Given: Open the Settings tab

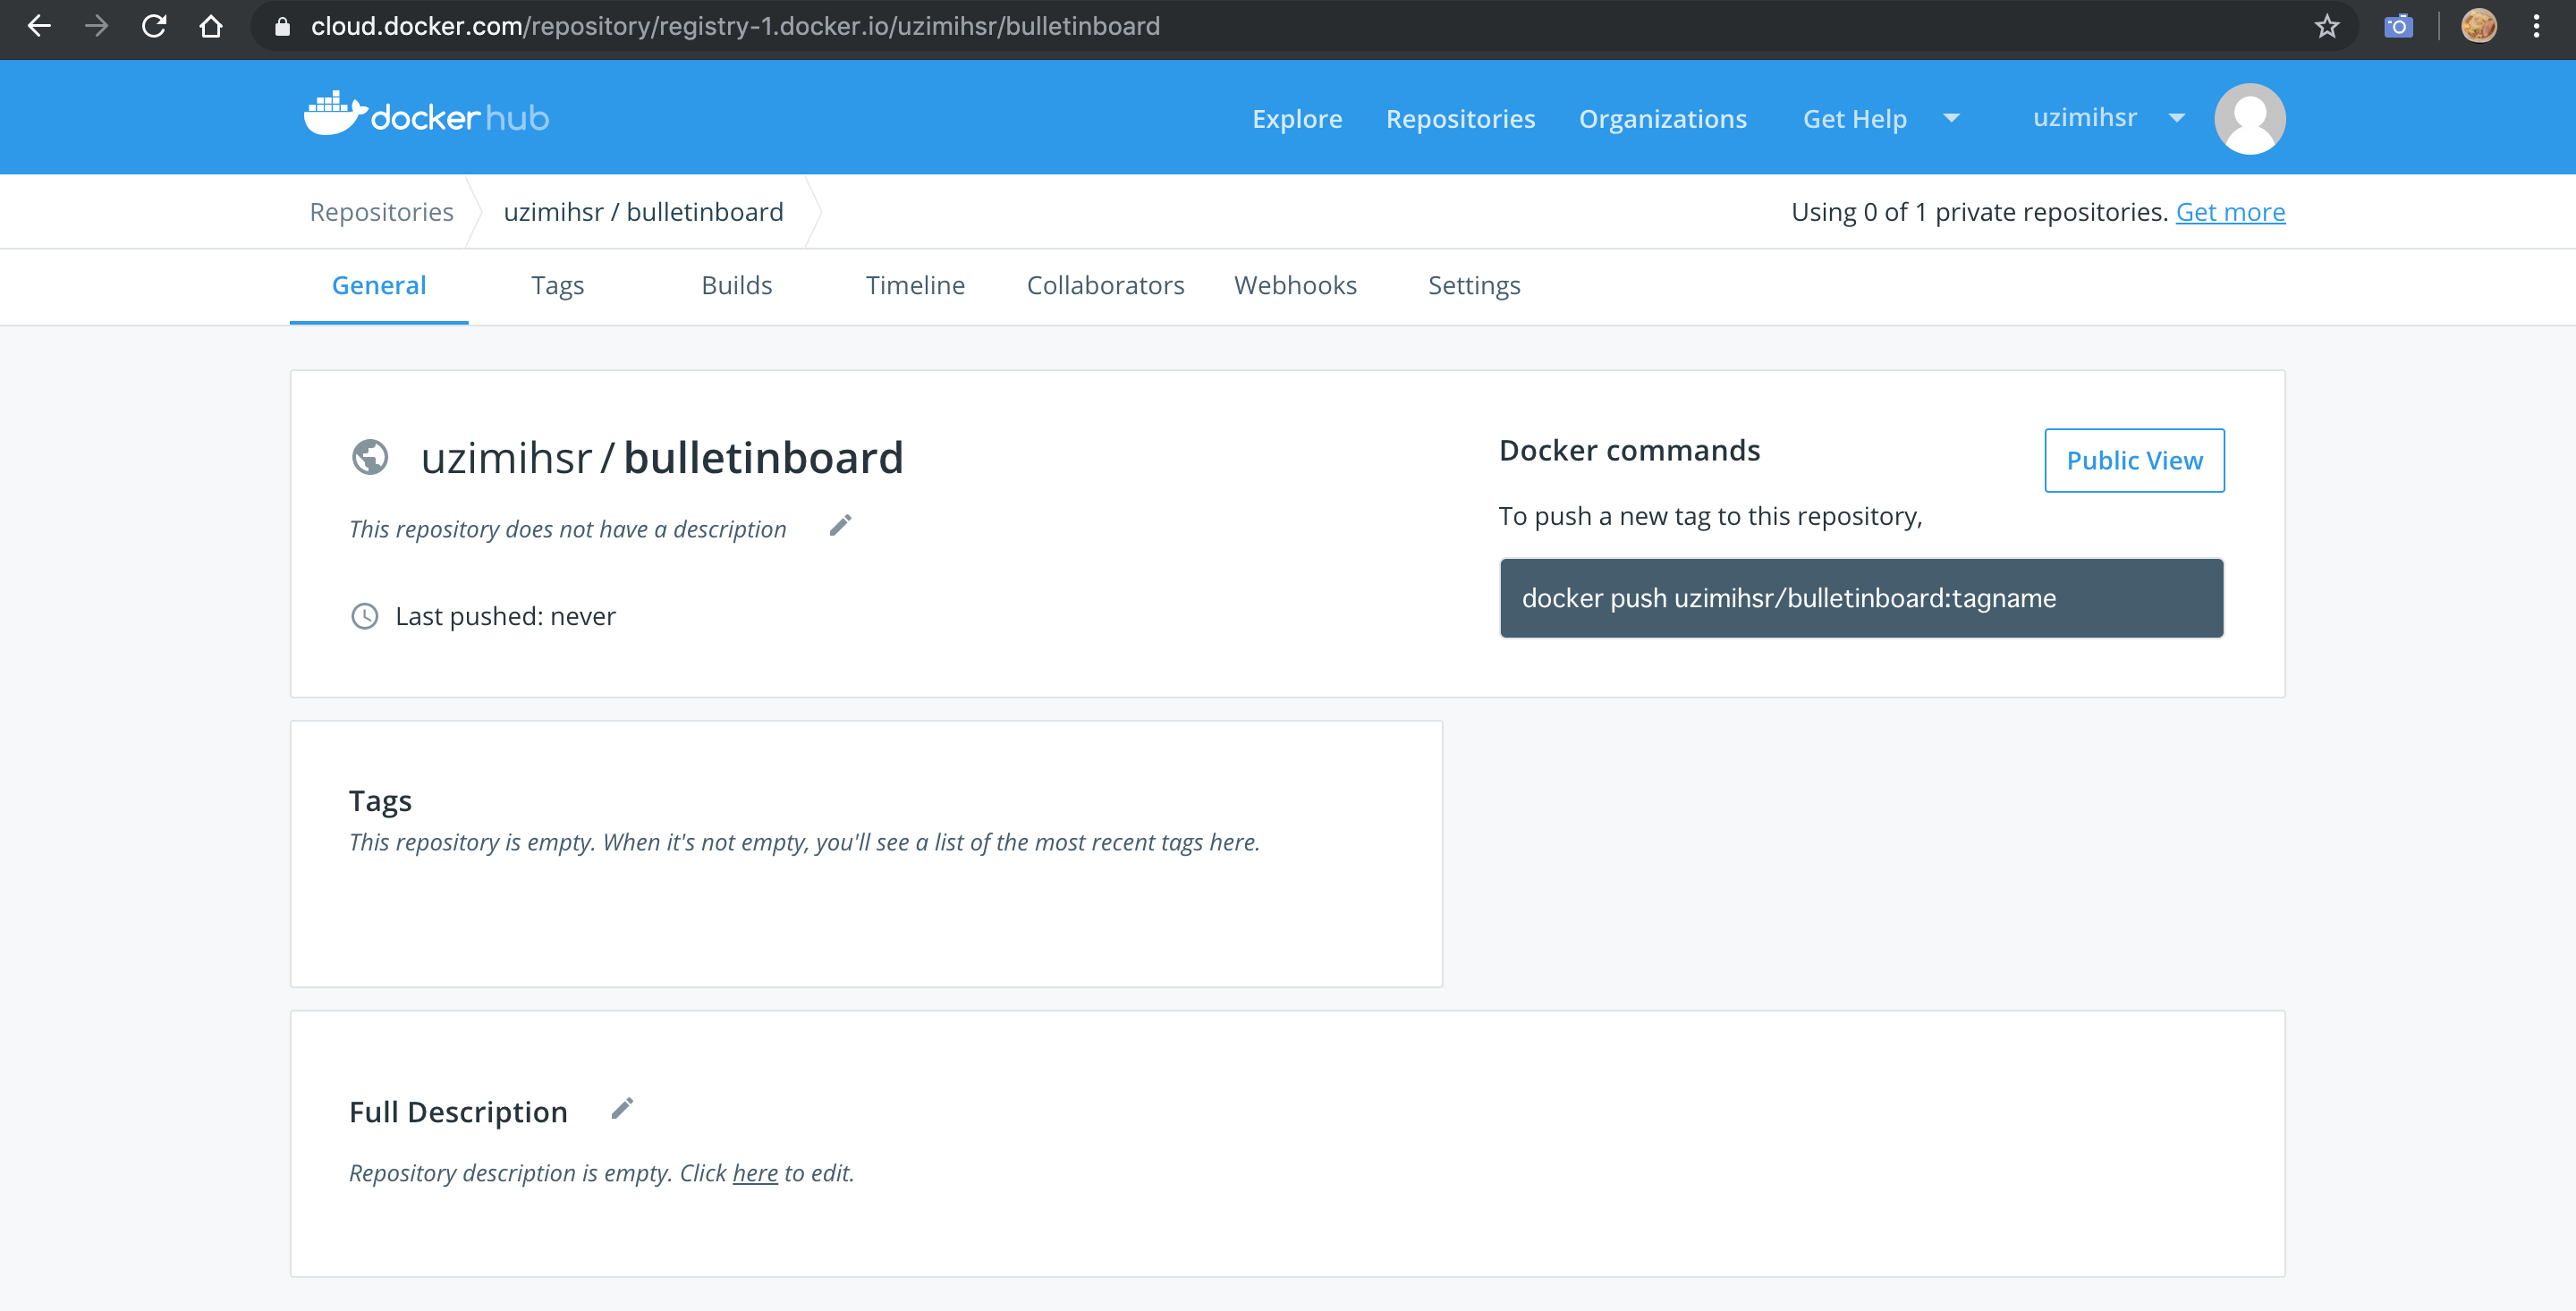Looking at the screenshot, I should click(1474, 286).
